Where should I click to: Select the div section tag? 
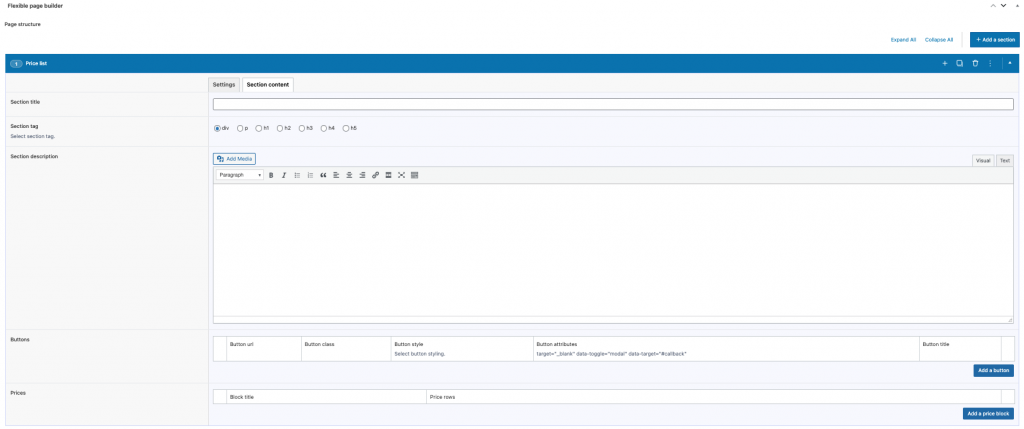click(217, 128)
